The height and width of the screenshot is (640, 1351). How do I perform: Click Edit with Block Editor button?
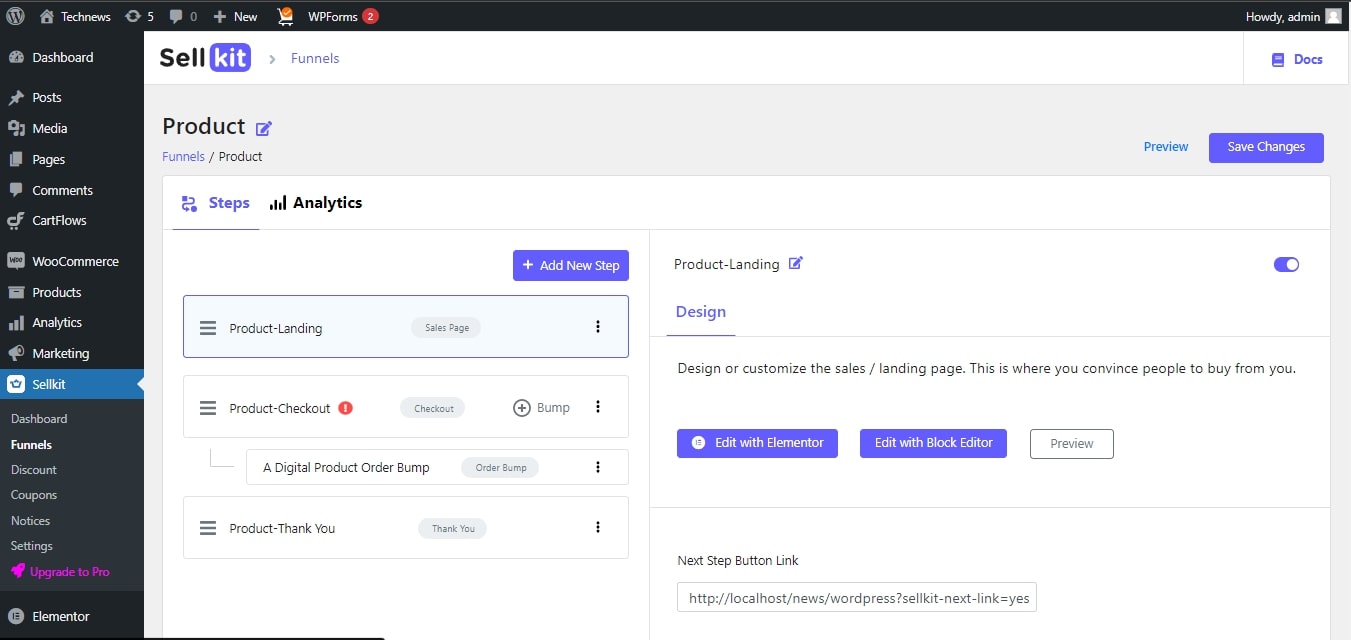(x=933, y=443)
